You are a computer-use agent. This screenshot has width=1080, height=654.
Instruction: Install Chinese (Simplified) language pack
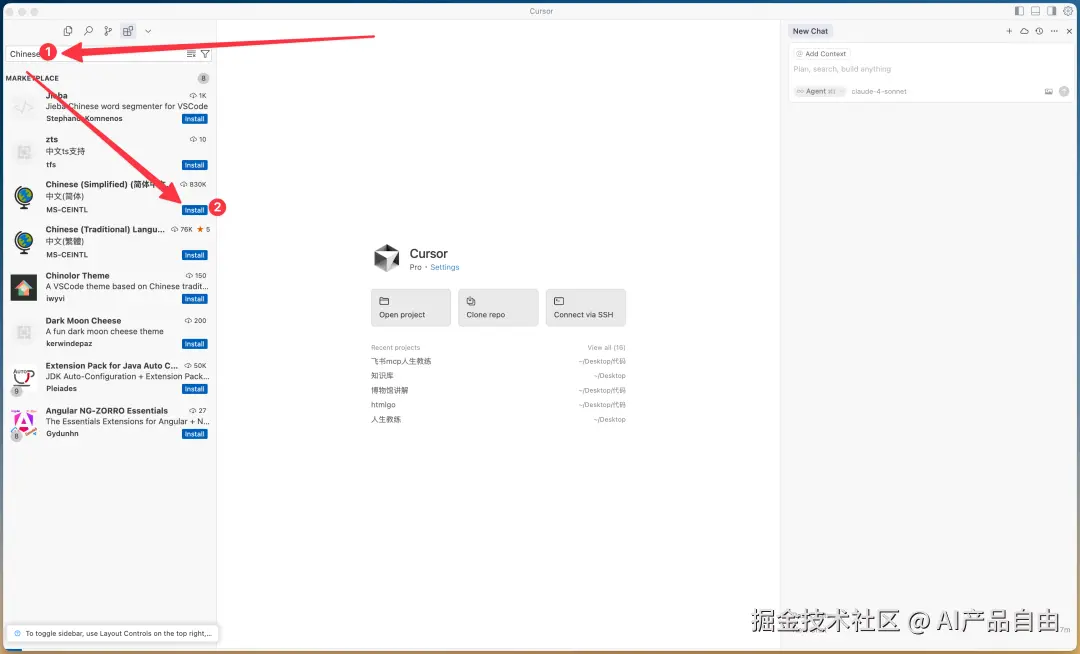pos(194,210)
